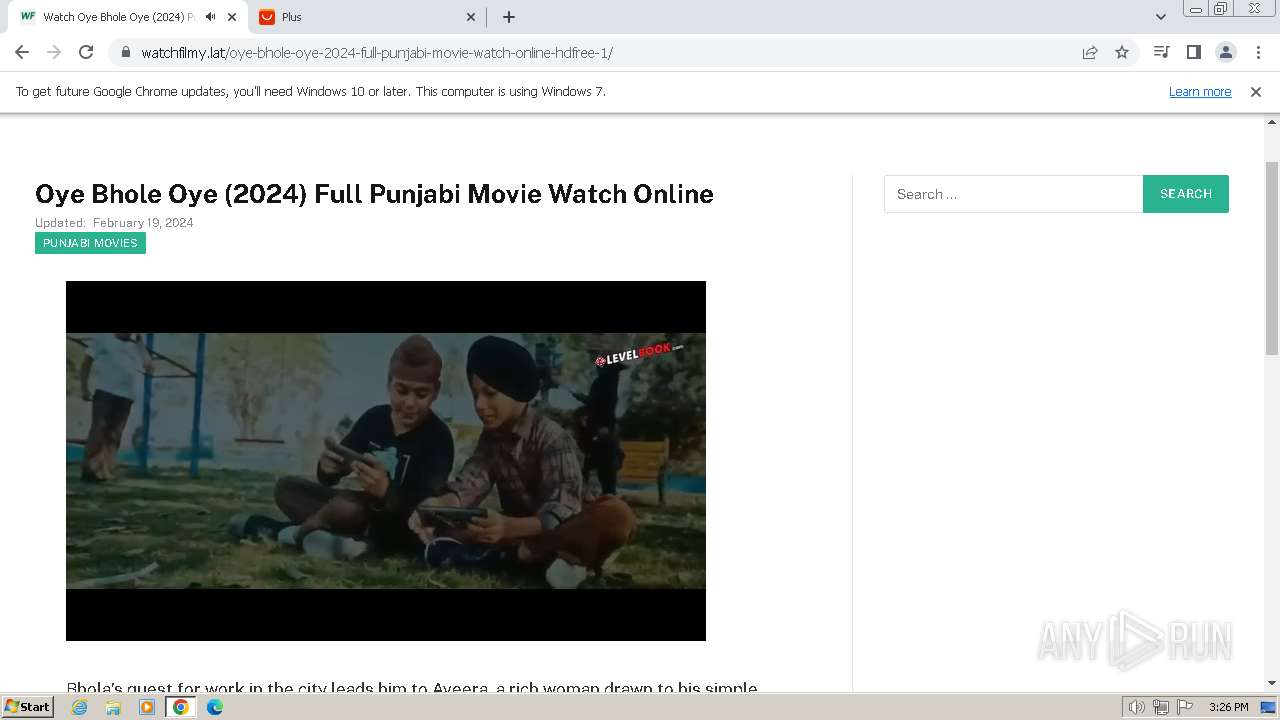Click the Updated February 19, 2024 text
1280x720 pixels.
(x=114, y=223)
